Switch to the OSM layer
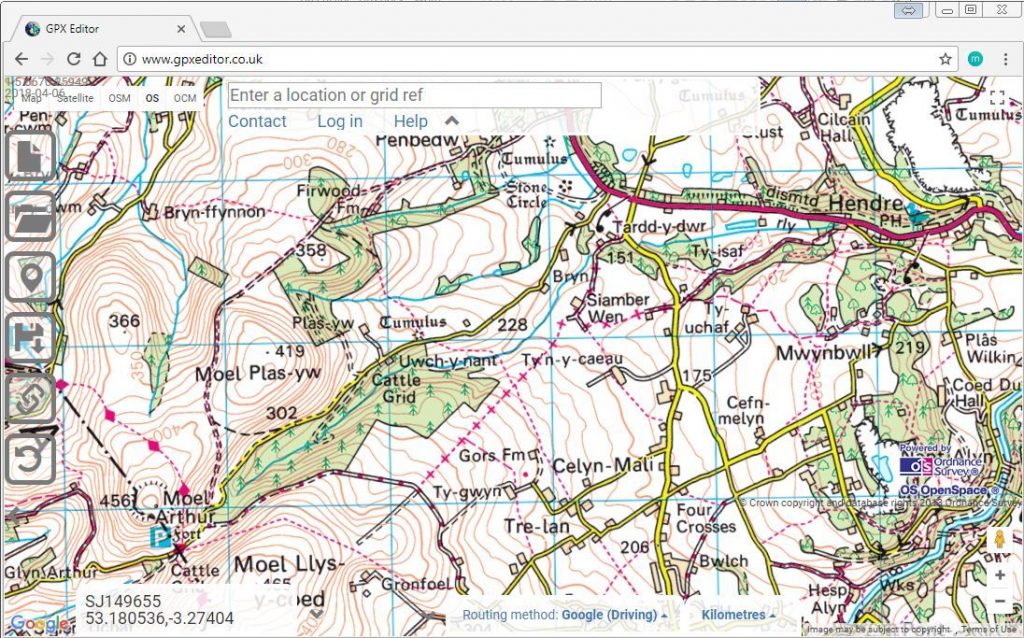Screen dimensions: 1024x638 pos(120,98)
